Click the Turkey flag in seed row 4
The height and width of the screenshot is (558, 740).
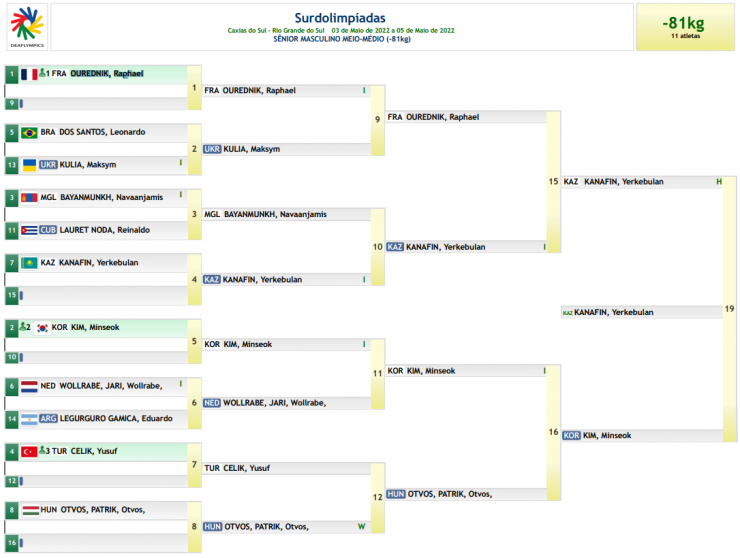[x=29, y=452]
